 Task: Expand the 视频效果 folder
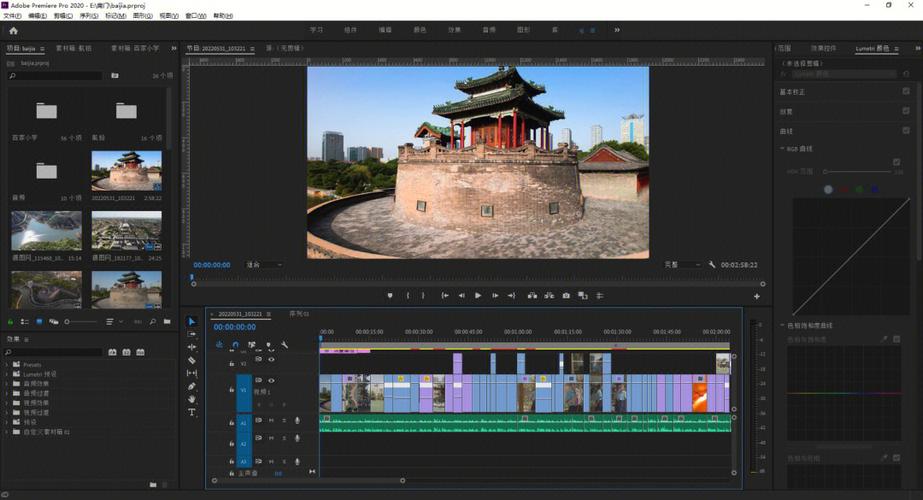6,403
